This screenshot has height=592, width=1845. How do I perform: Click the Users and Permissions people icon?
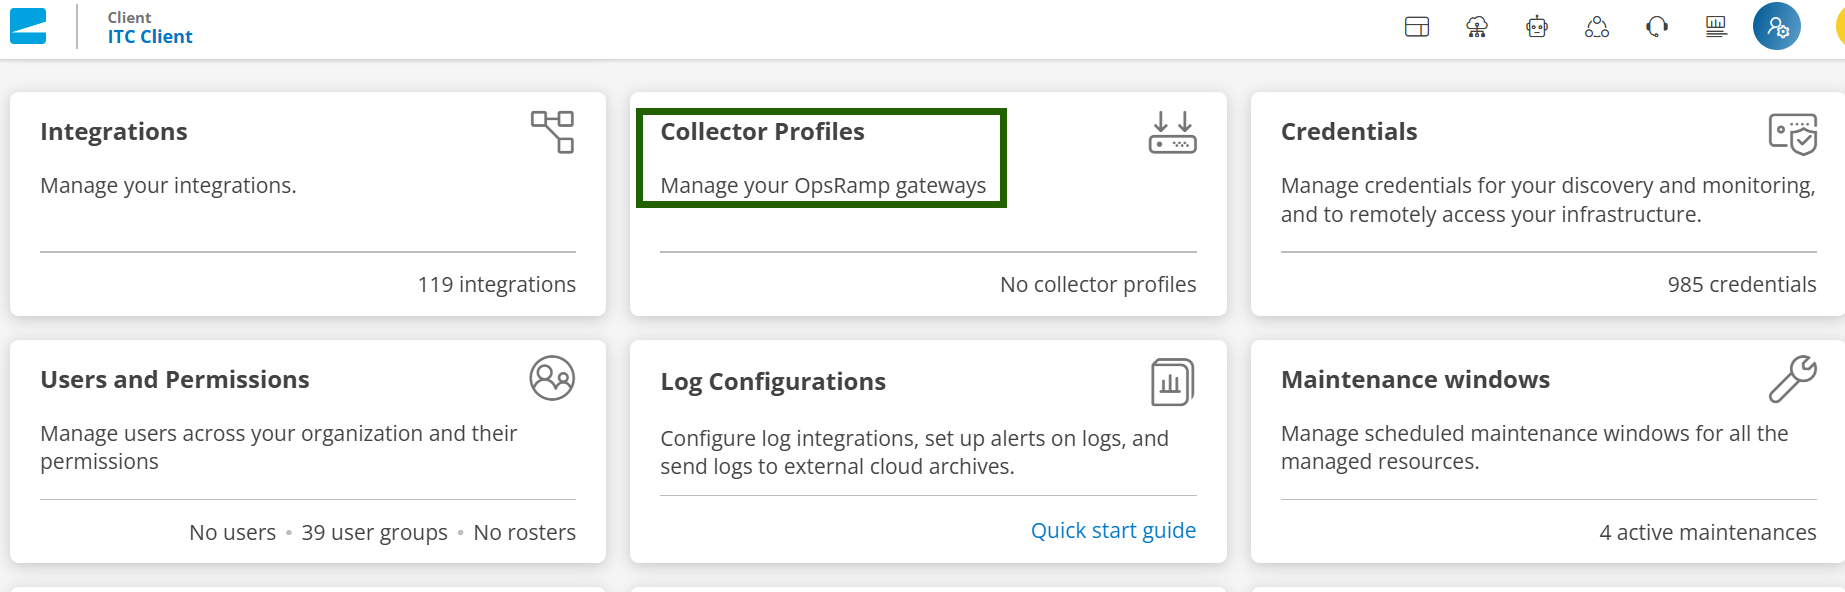pyautogui.click(x=552, y=378)
